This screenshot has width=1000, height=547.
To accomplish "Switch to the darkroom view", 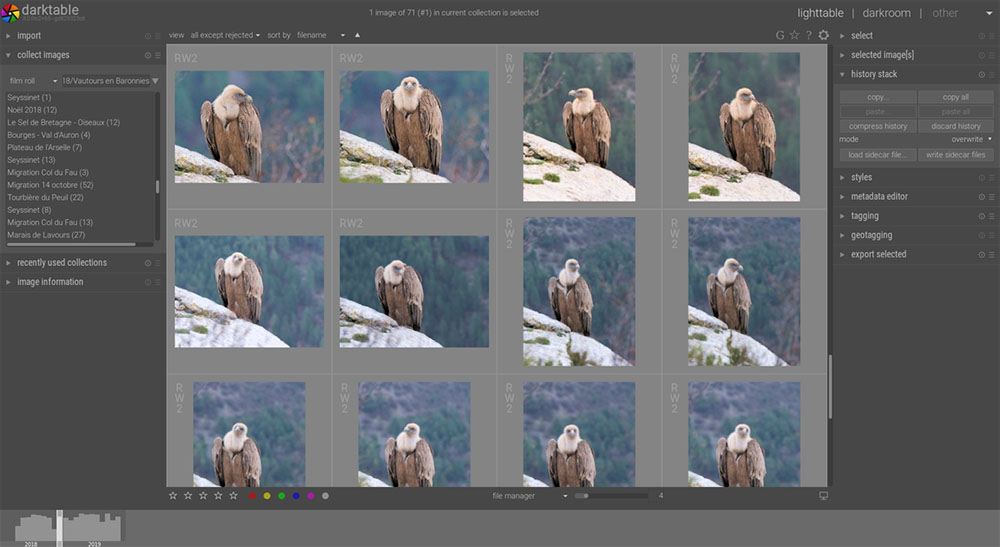I will (886, 13).
